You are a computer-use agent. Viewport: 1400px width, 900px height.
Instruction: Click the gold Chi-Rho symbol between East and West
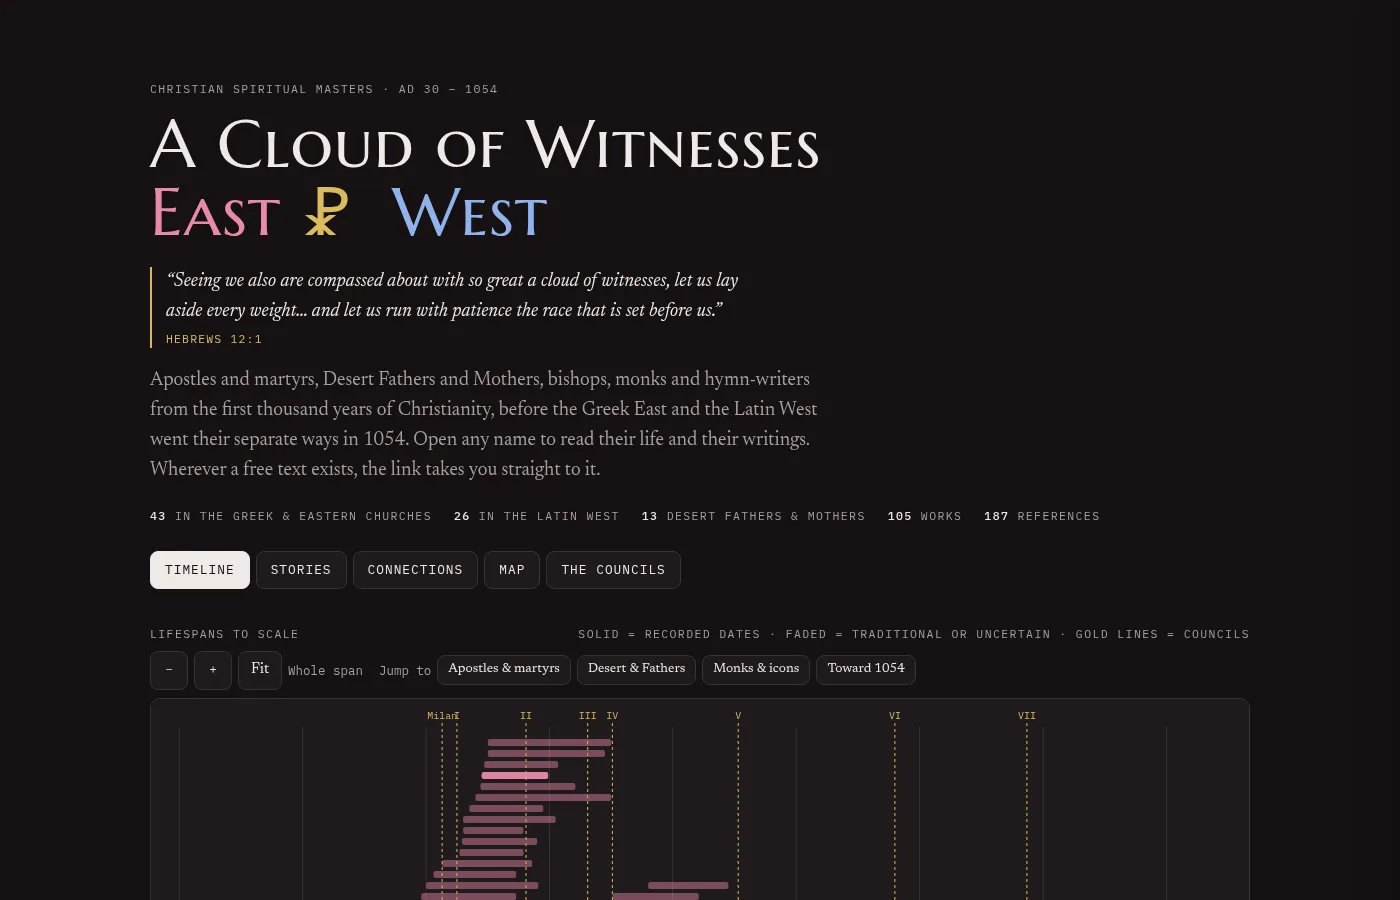tap(326, 212)
